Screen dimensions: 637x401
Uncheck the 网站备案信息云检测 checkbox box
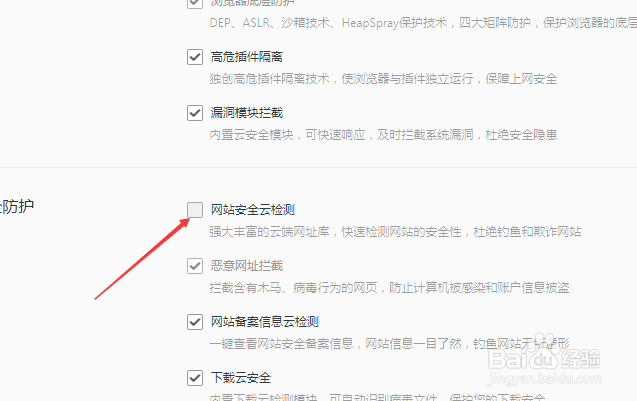pyautogui.click(x=195, y=322)
